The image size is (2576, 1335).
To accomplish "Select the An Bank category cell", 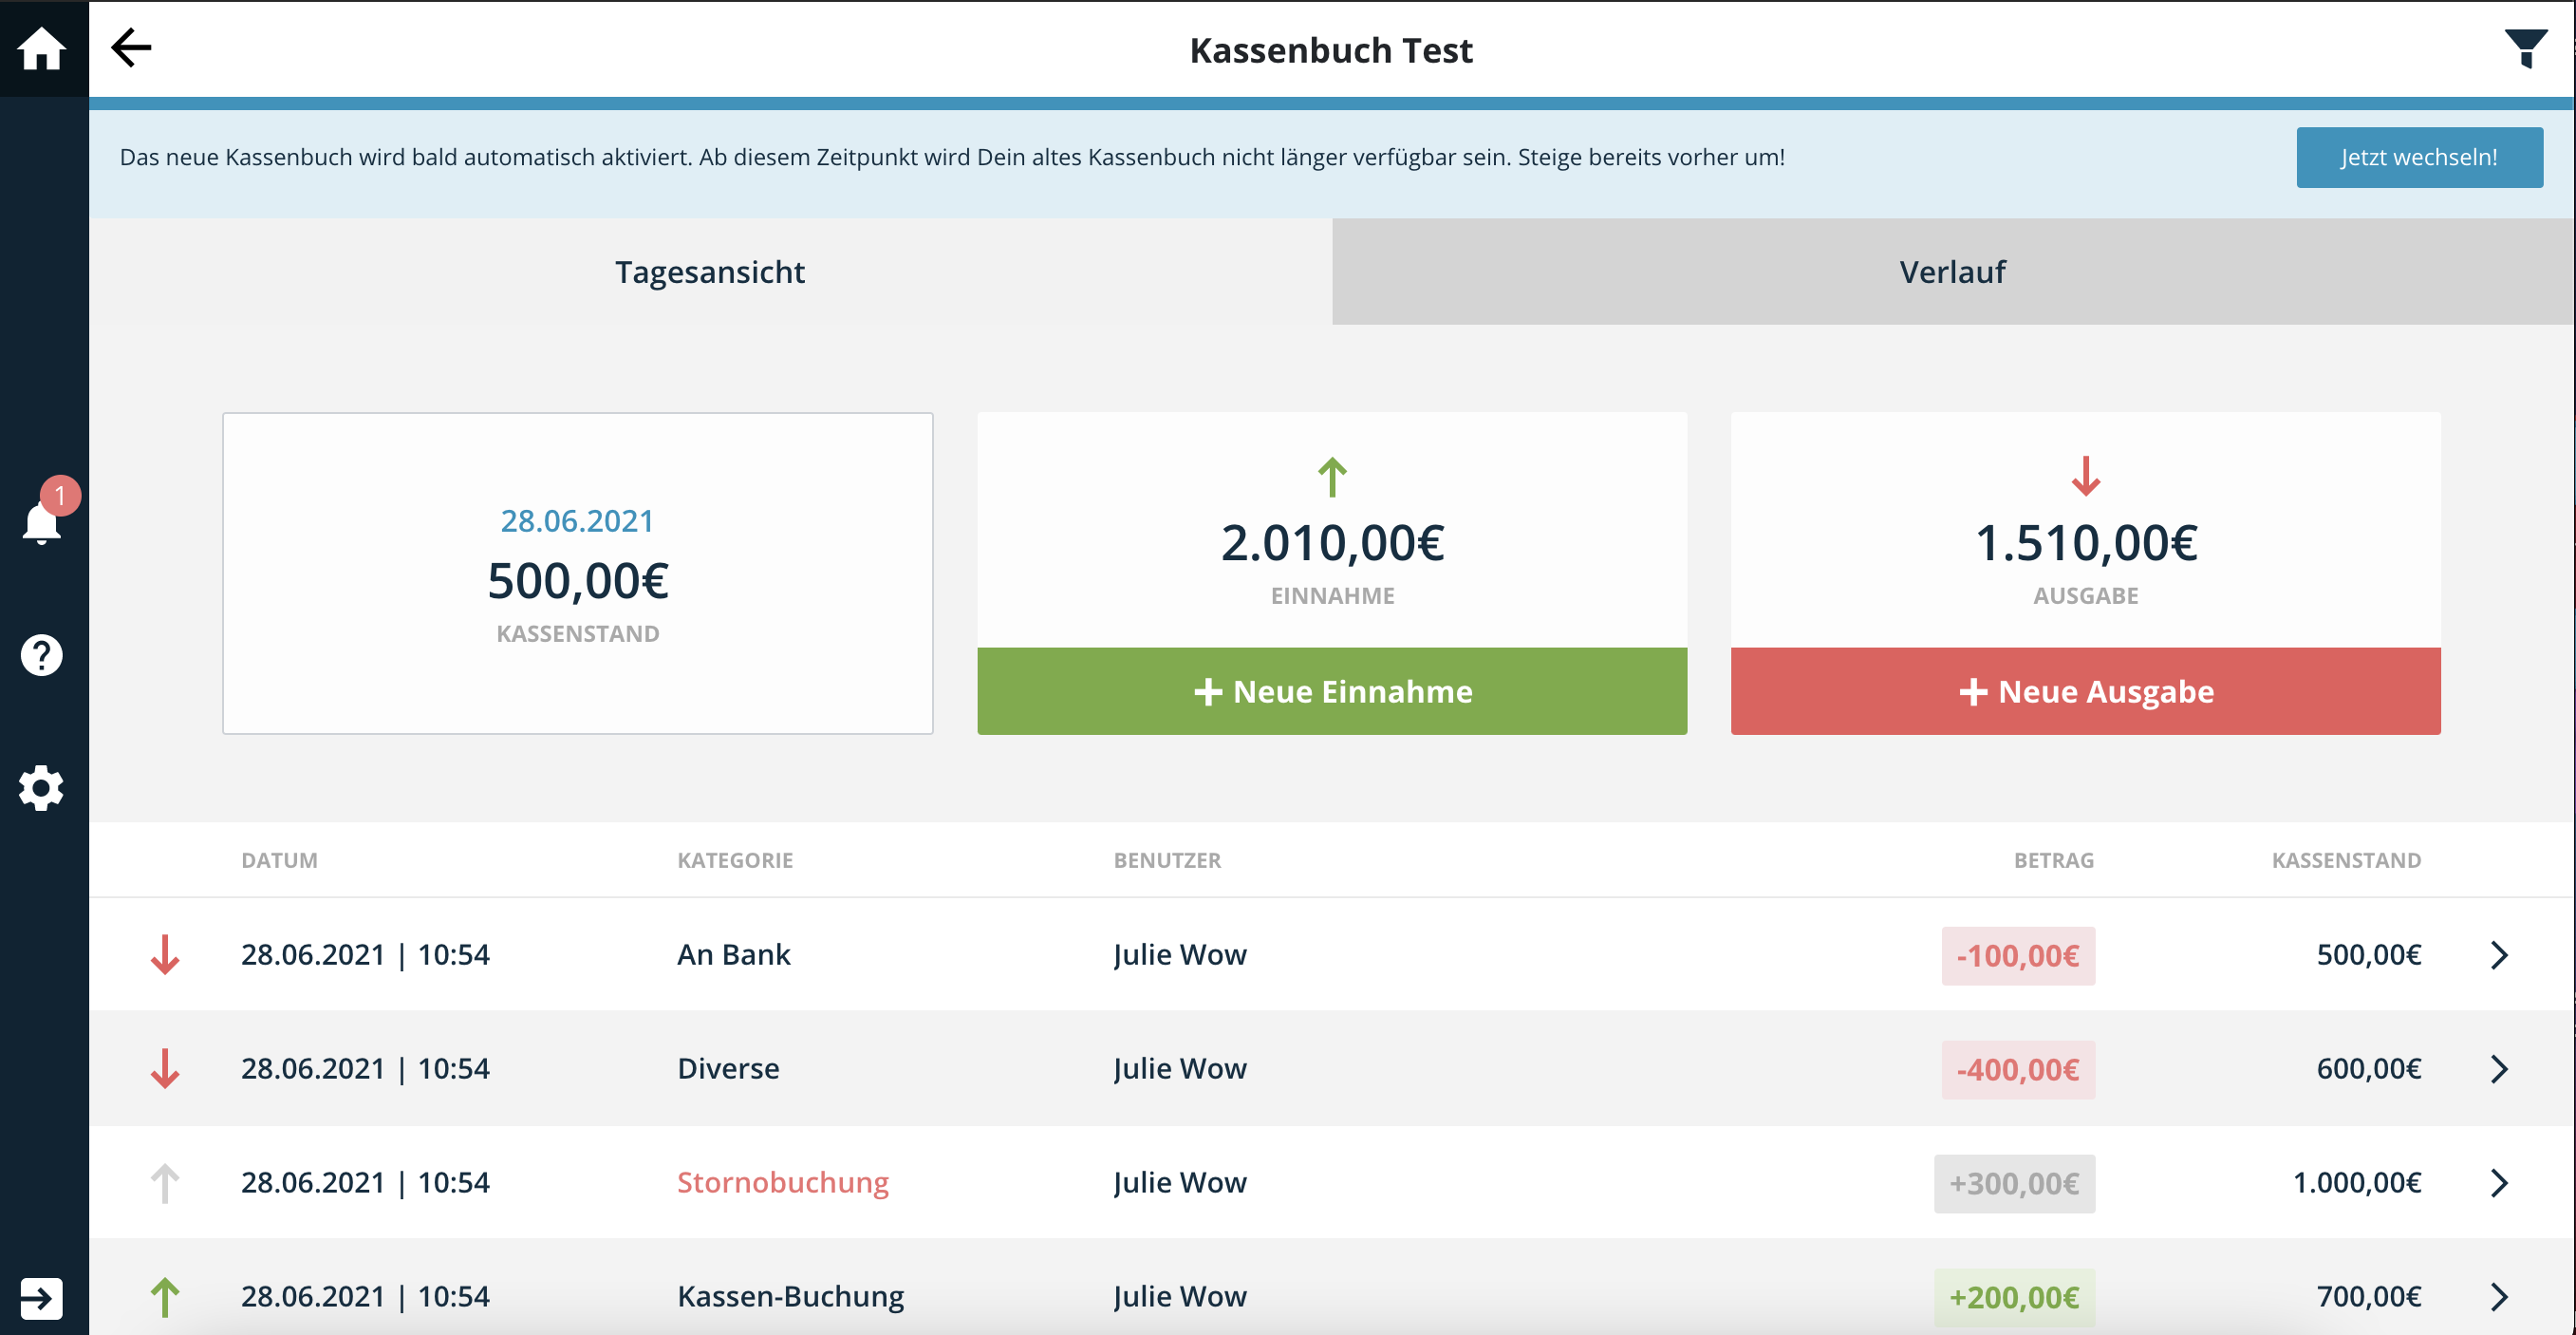I will 734,955.
